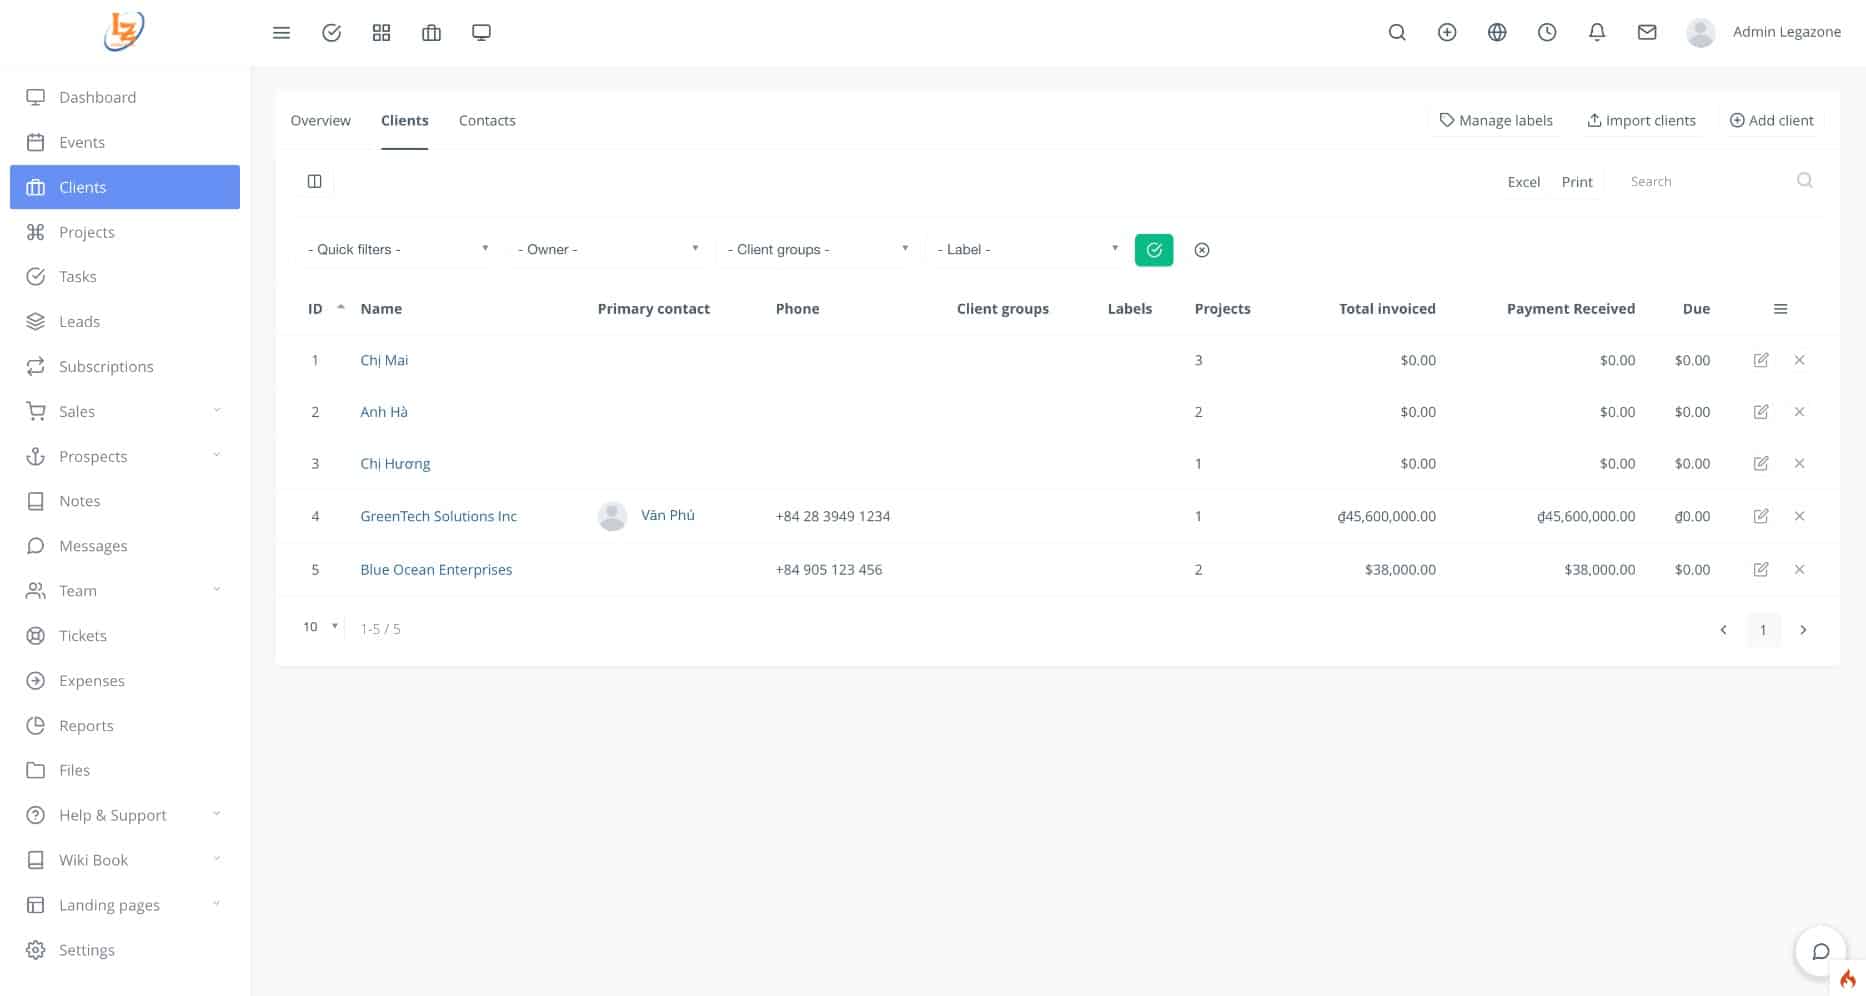This screenshot has height=996, width=1866.
Task: Expand the Help & Support sidebar menu
Action: [x=125, y=816]
